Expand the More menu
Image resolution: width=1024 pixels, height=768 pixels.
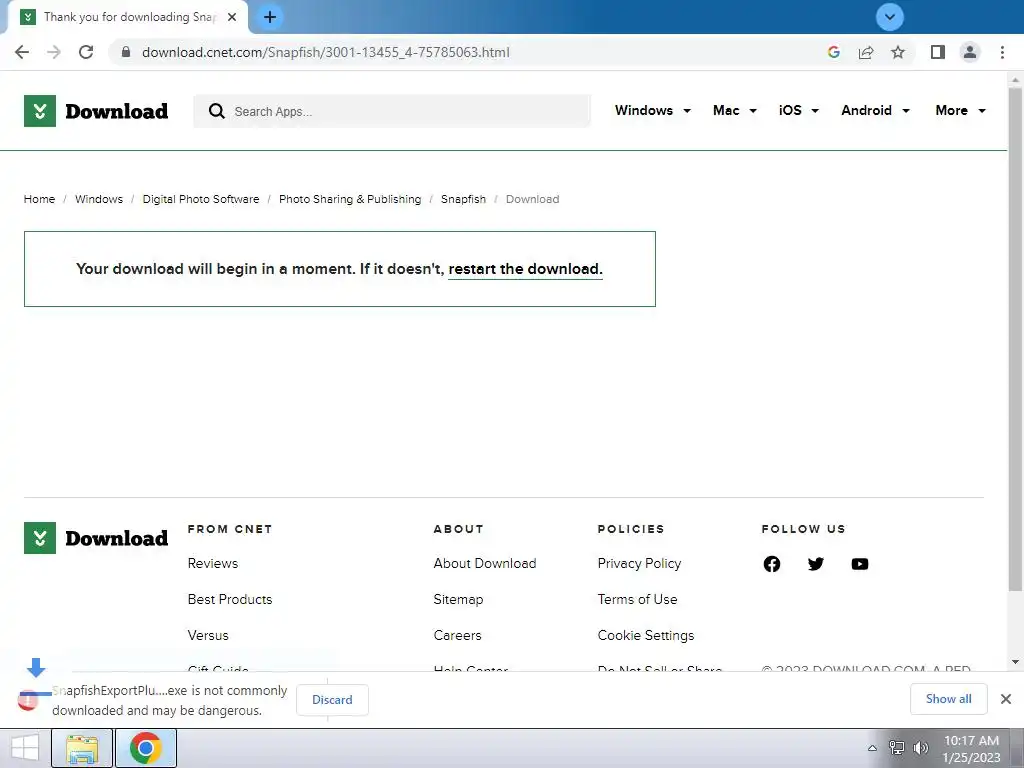(960, 110)
